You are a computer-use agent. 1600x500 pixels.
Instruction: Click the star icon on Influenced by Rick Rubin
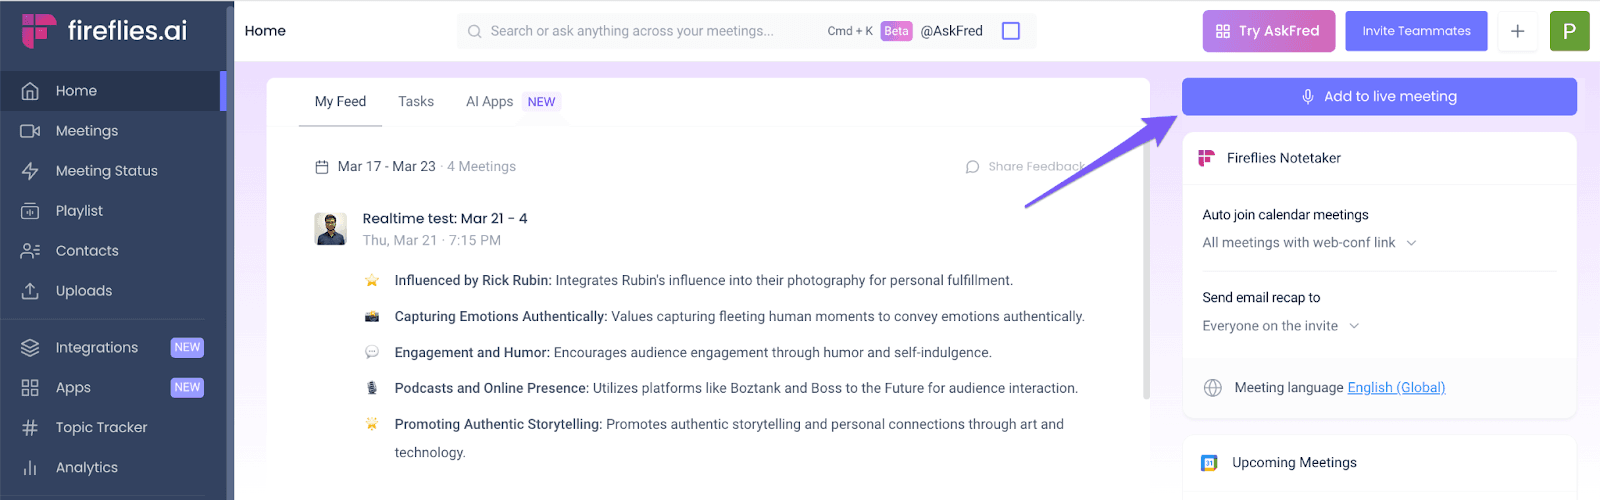tap(372, 281)
